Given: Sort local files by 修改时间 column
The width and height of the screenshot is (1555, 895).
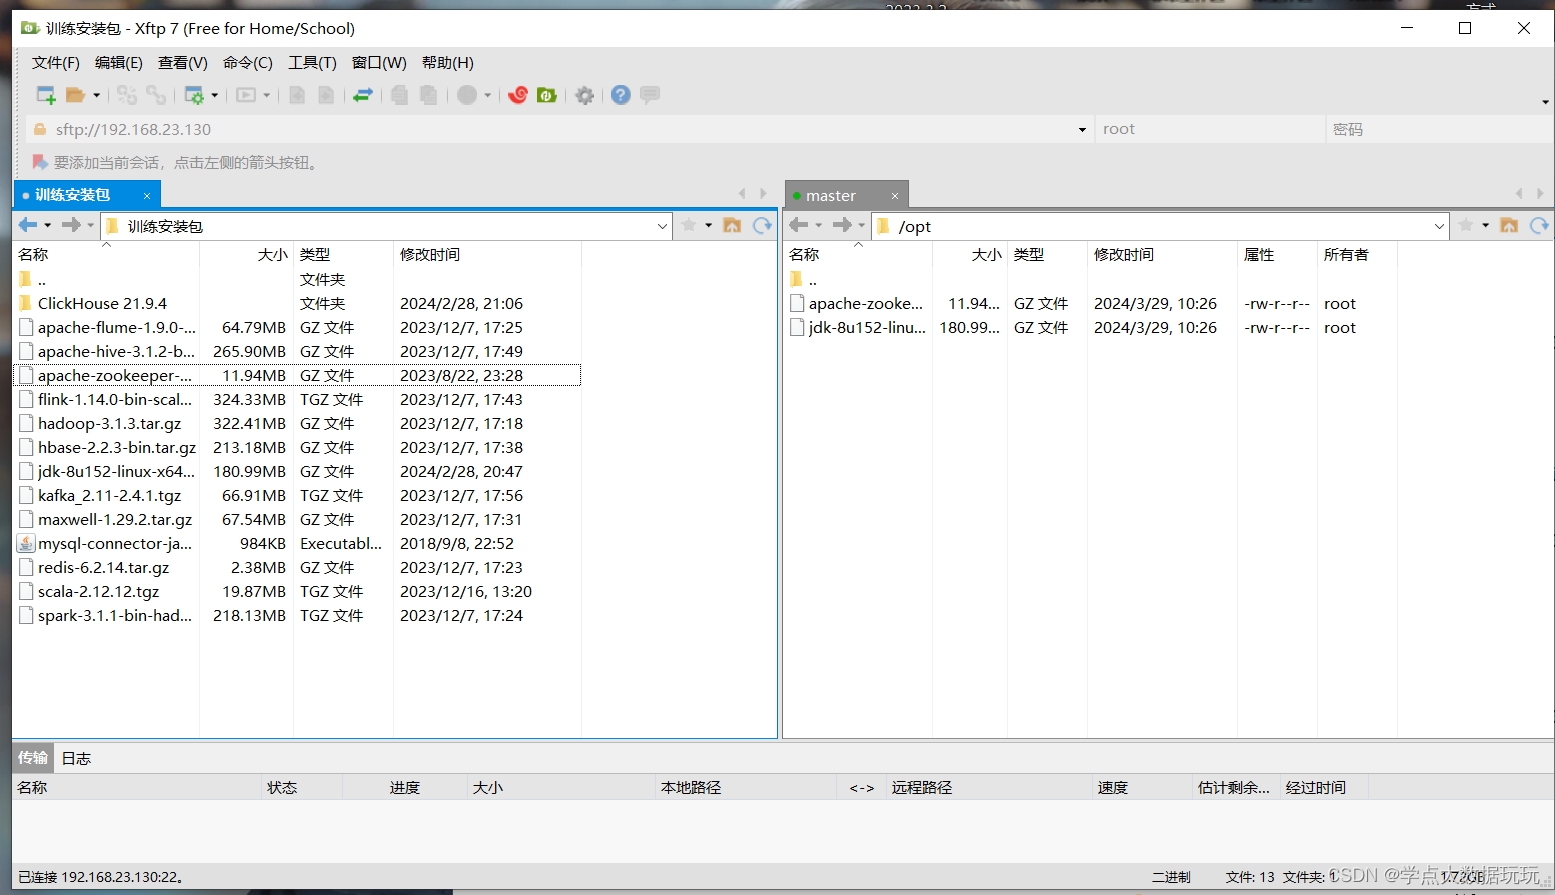Looking at the screenshot, I should 487,255.
